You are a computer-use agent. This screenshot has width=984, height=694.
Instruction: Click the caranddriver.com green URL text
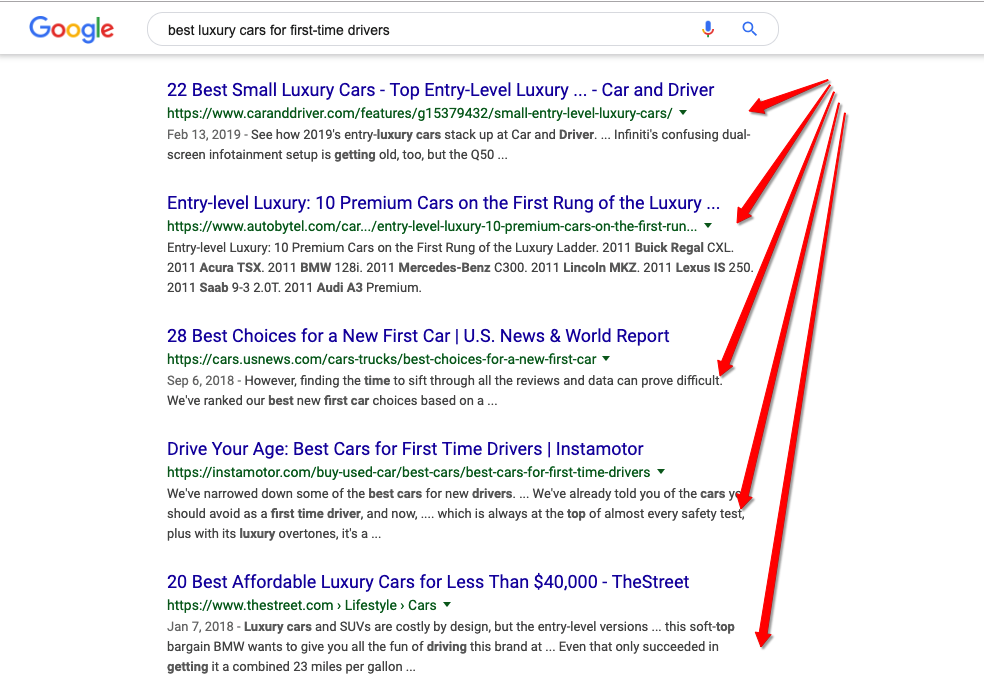[419, 113]
